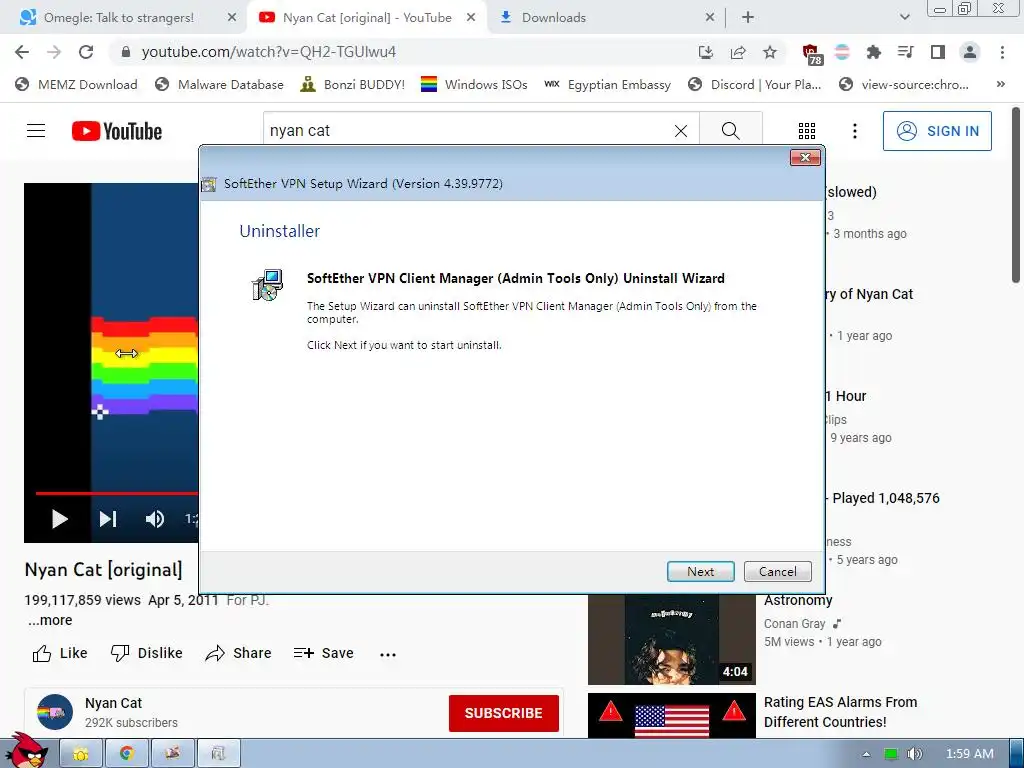Open the Chrome profile avatar
The height and width of the screenshot is (768, 1024).
pyautogui.click(x=970, y=52)
